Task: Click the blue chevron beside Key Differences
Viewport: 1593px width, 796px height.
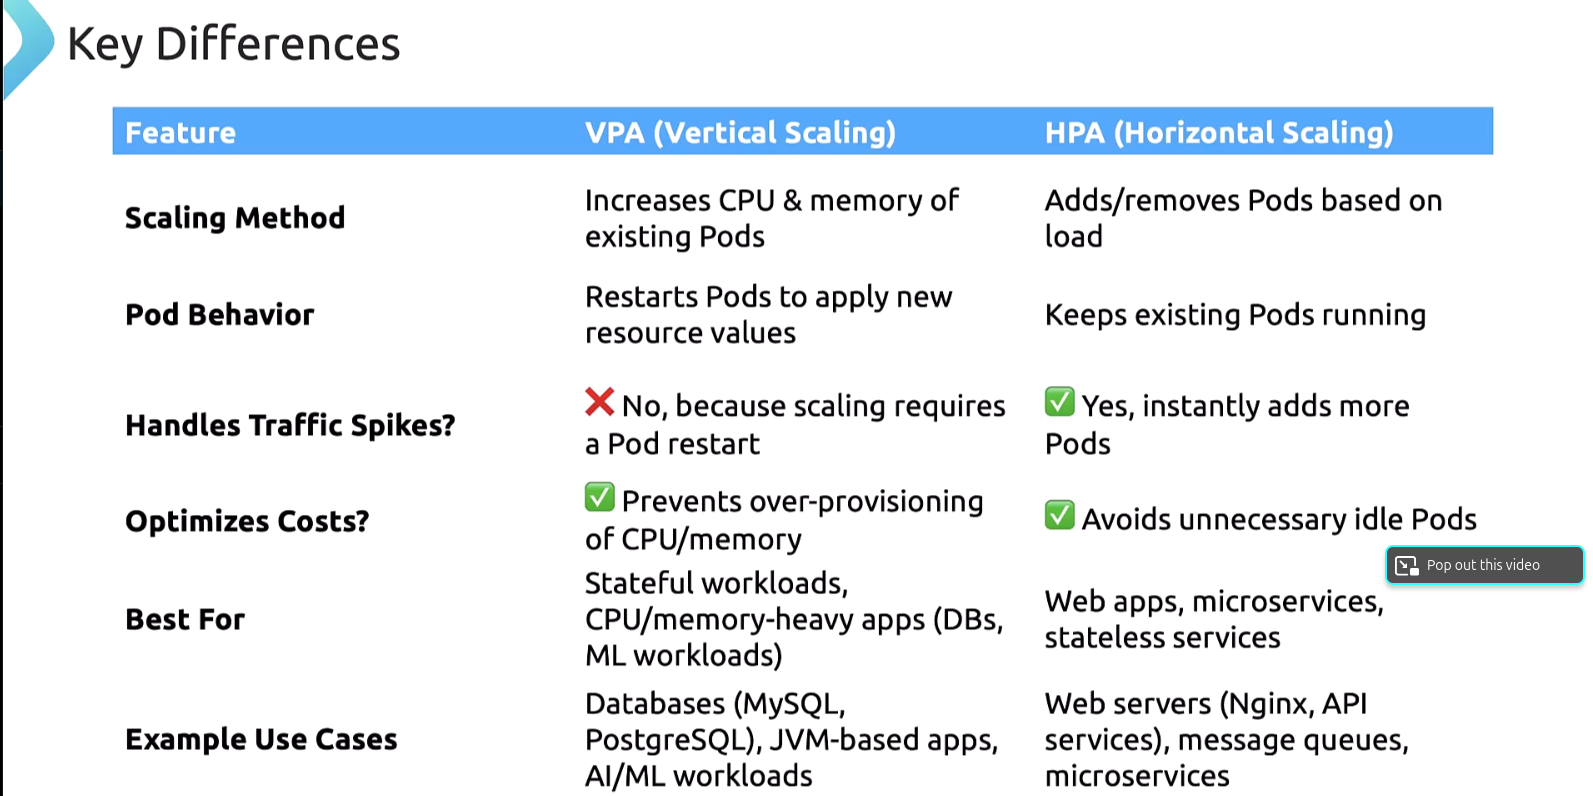Action: [27, 45]
